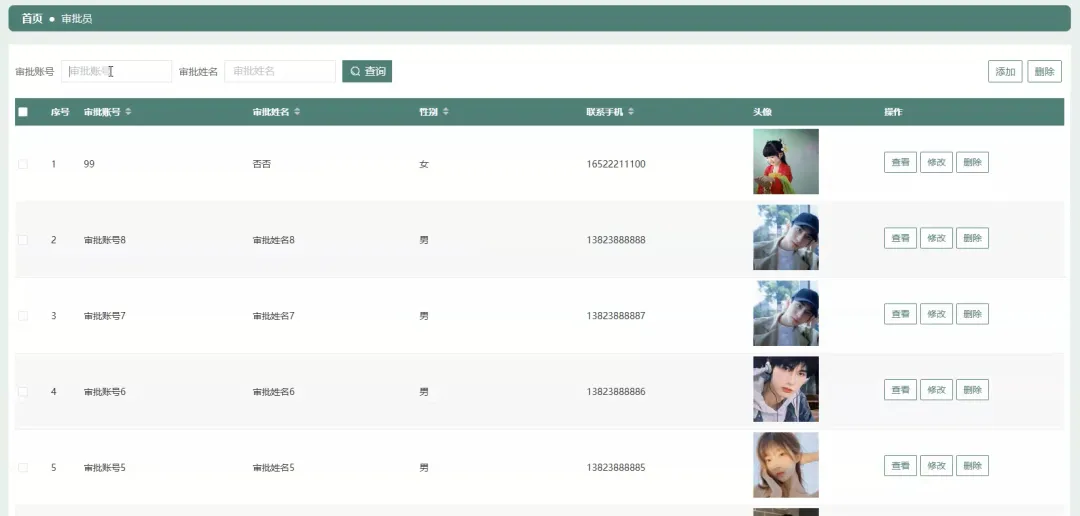
Task: Open avatar thumbnail of account 99
Action: coord(786,162)
